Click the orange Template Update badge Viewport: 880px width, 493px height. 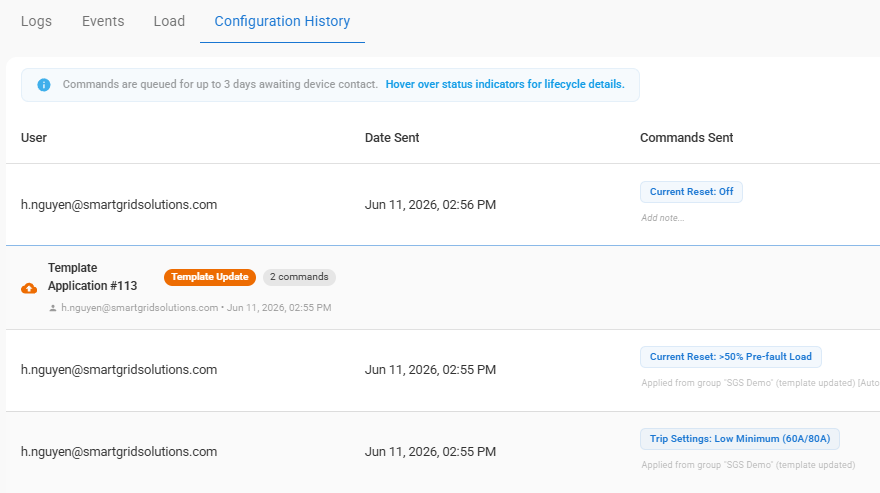(210, 277)
